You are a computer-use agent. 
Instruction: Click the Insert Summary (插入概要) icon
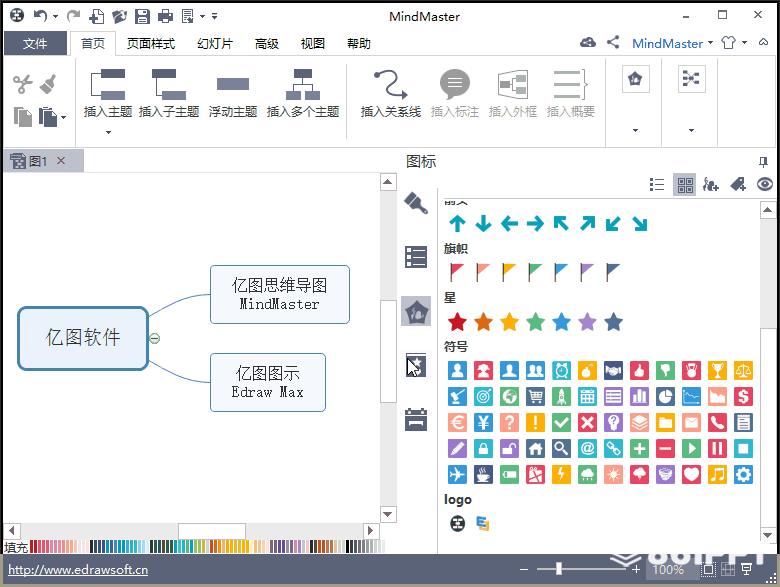tap(571, 84)
